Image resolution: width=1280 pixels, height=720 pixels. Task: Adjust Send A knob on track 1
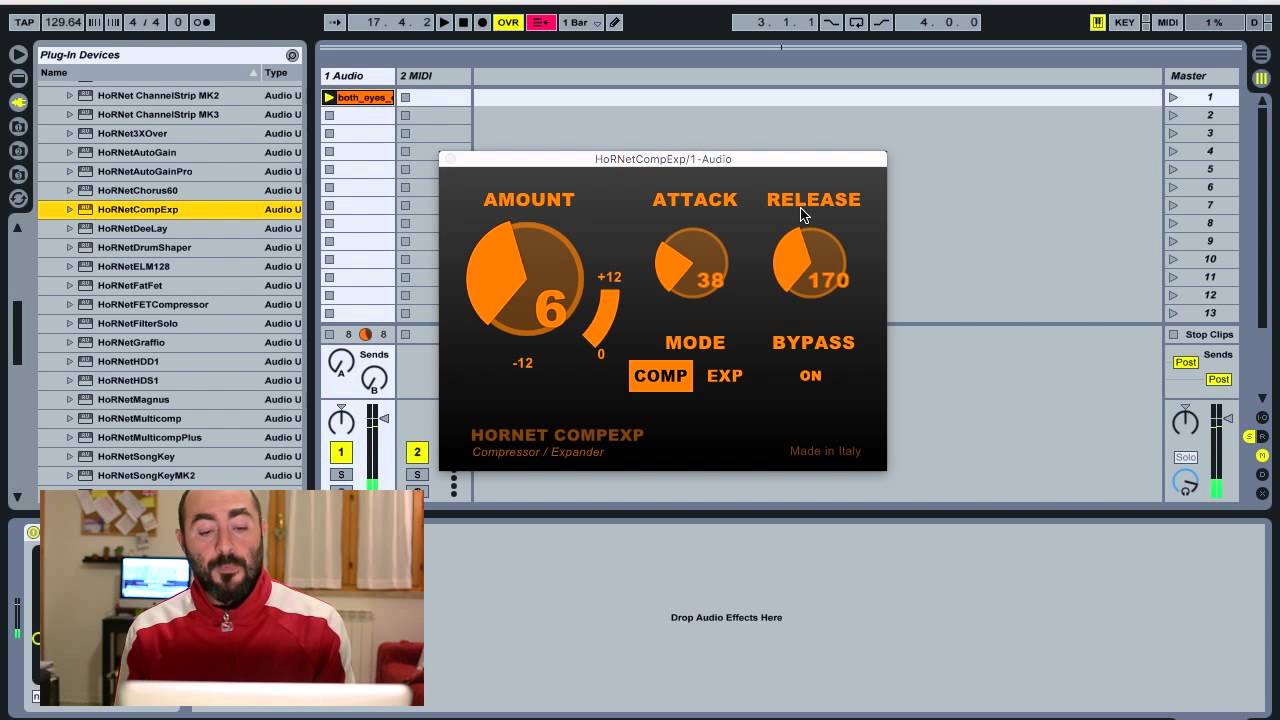pos(341,364)
